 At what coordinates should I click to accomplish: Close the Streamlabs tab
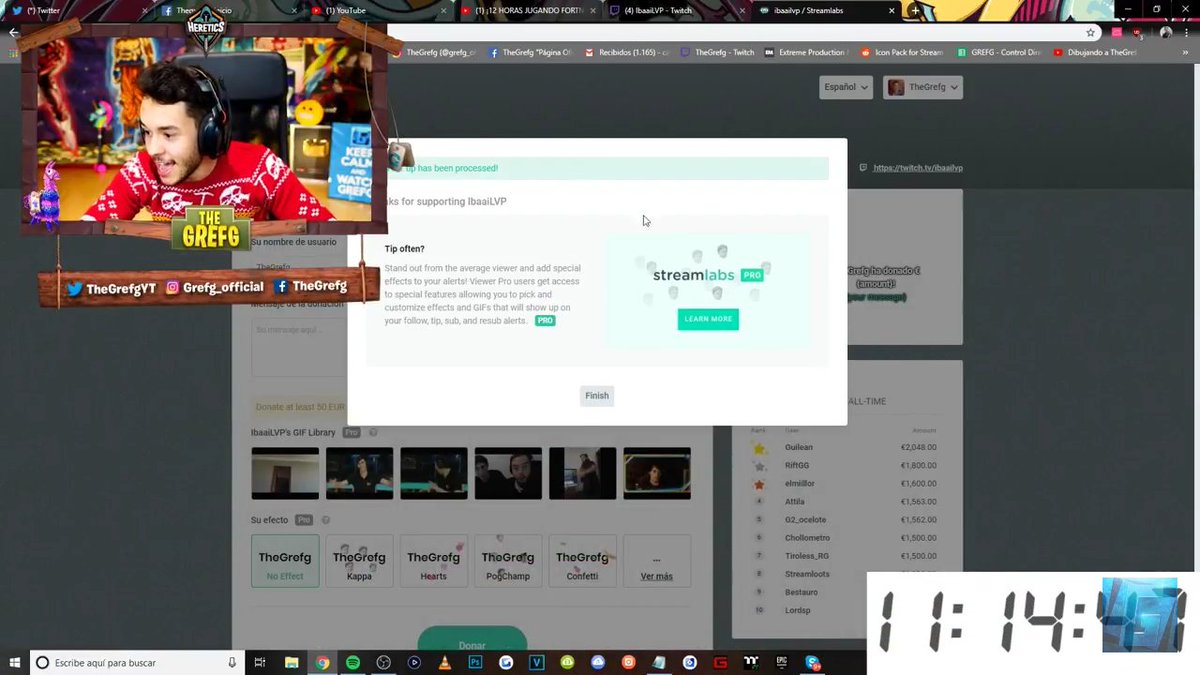point(891,10)
